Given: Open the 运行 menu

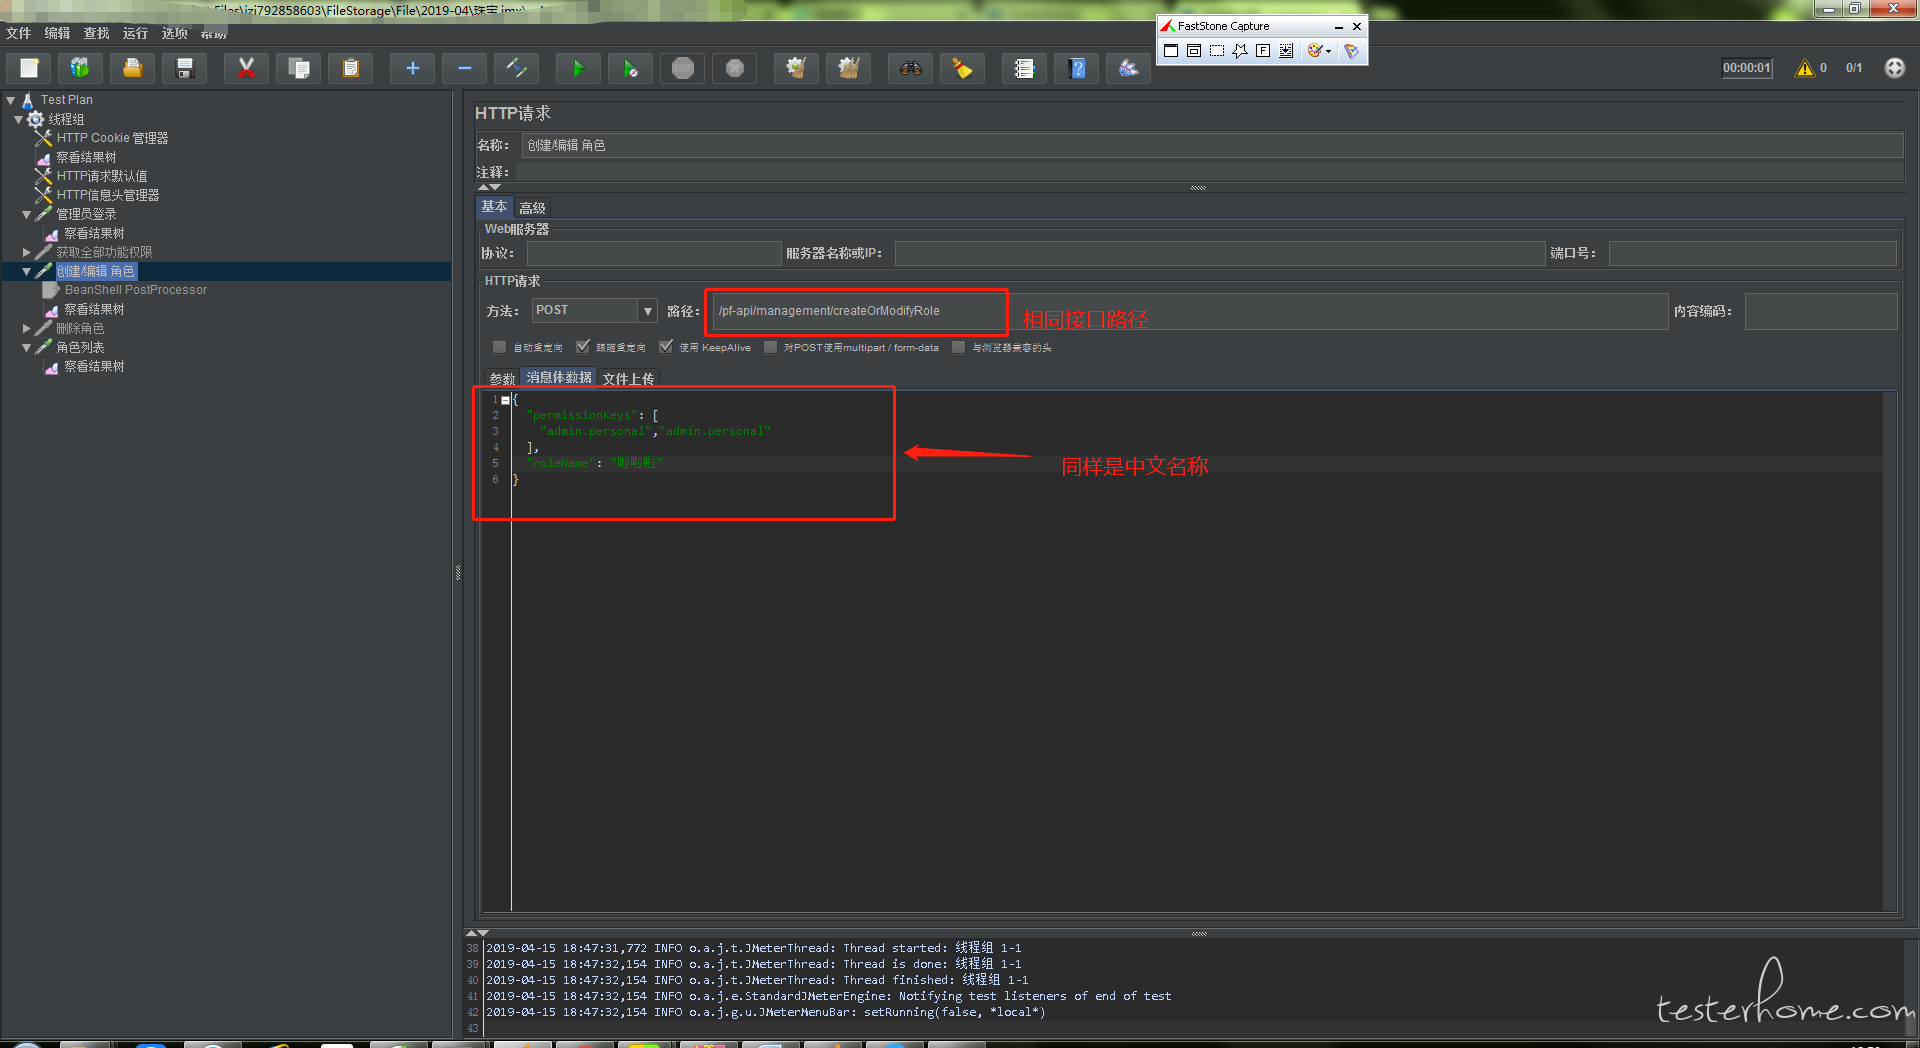Looking at the screenshot, I should click(x=135, y=33).
